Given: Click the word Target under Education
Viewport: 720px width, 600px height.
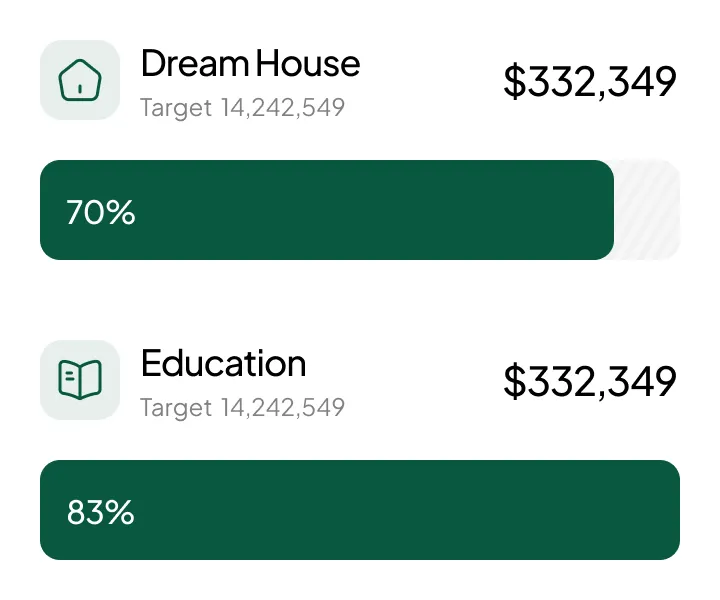Looking at the screenshot, I should point(176,408).
